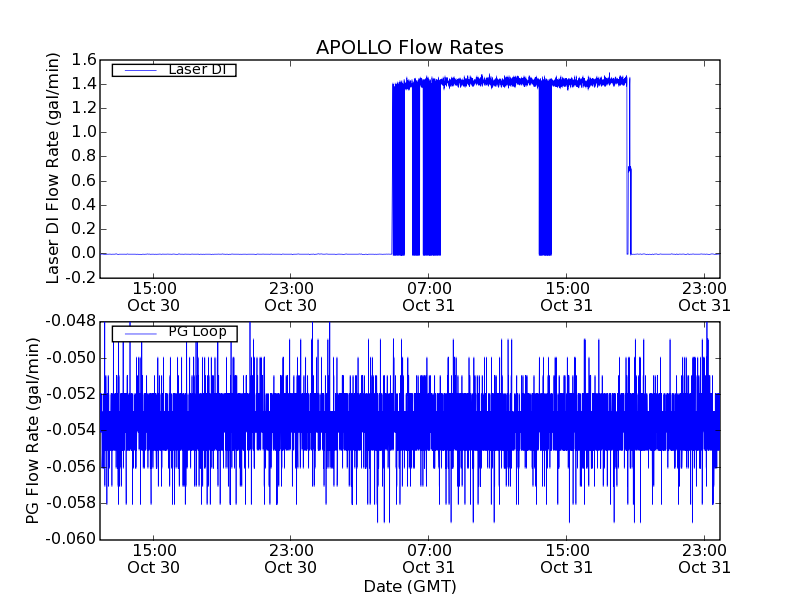Click the 1.6 tick on the top y-axis
The width and height of the screenshot is (800, 600).
pos(82,60)
